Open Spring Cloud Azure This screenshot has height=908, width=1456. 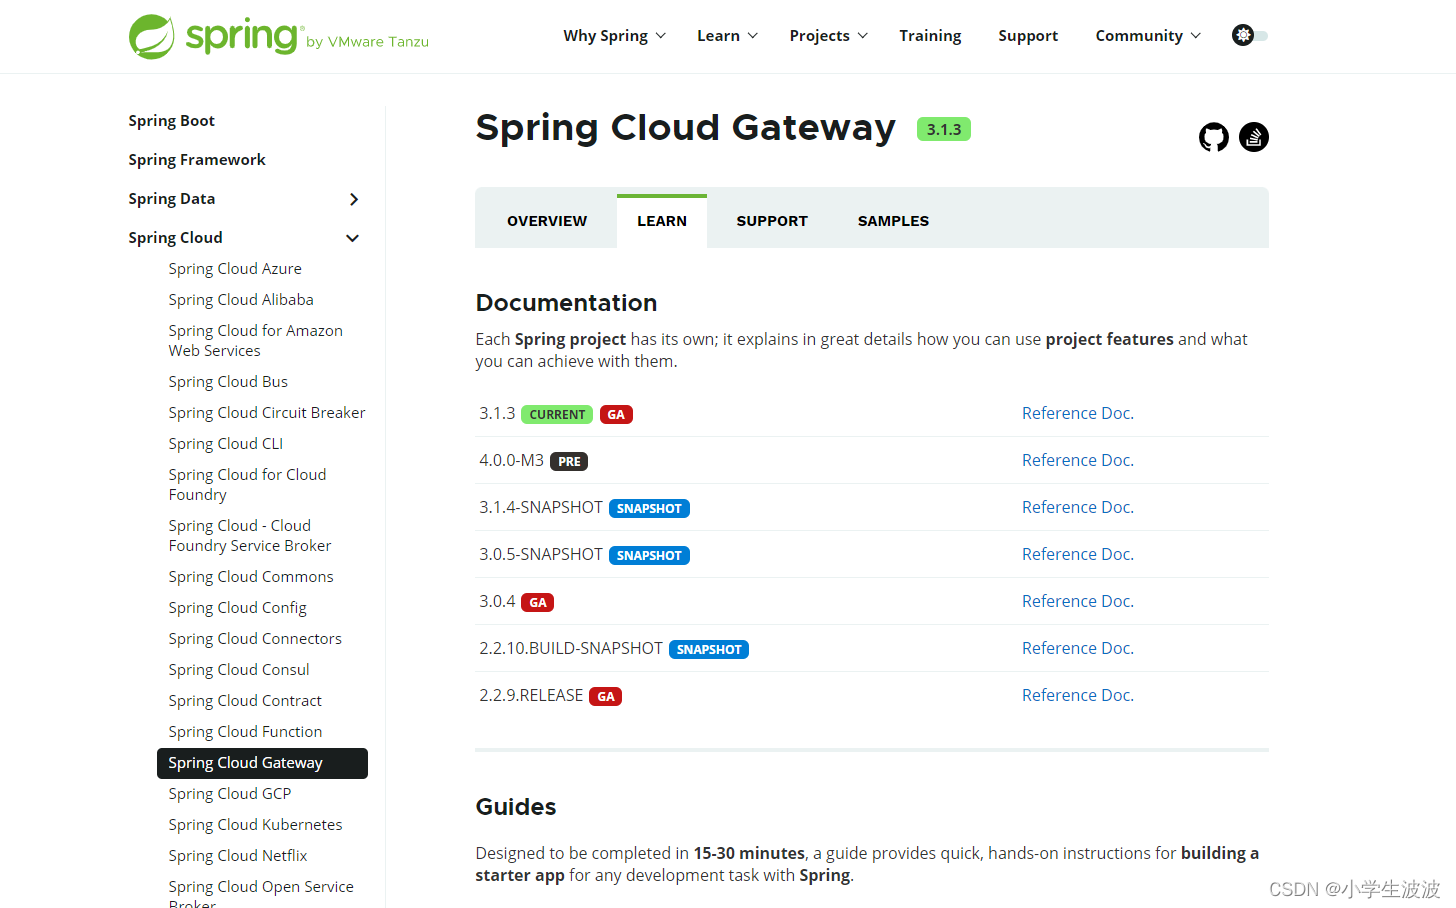(235, 269)
